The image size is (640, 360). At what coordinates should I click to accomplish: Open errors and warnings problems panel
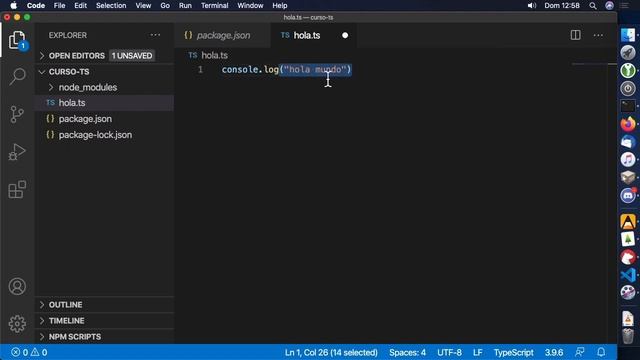(29, 352)
